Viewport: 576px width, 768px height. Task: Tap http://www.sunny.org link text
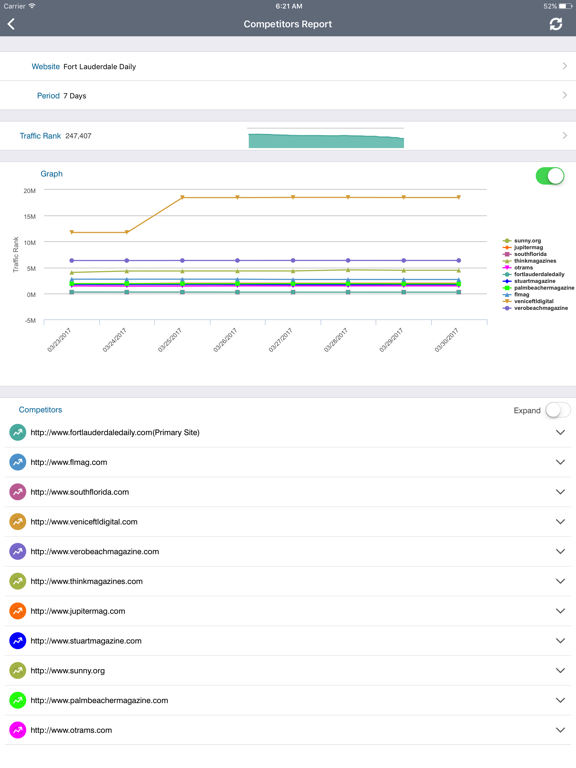[x=68, y=671]
